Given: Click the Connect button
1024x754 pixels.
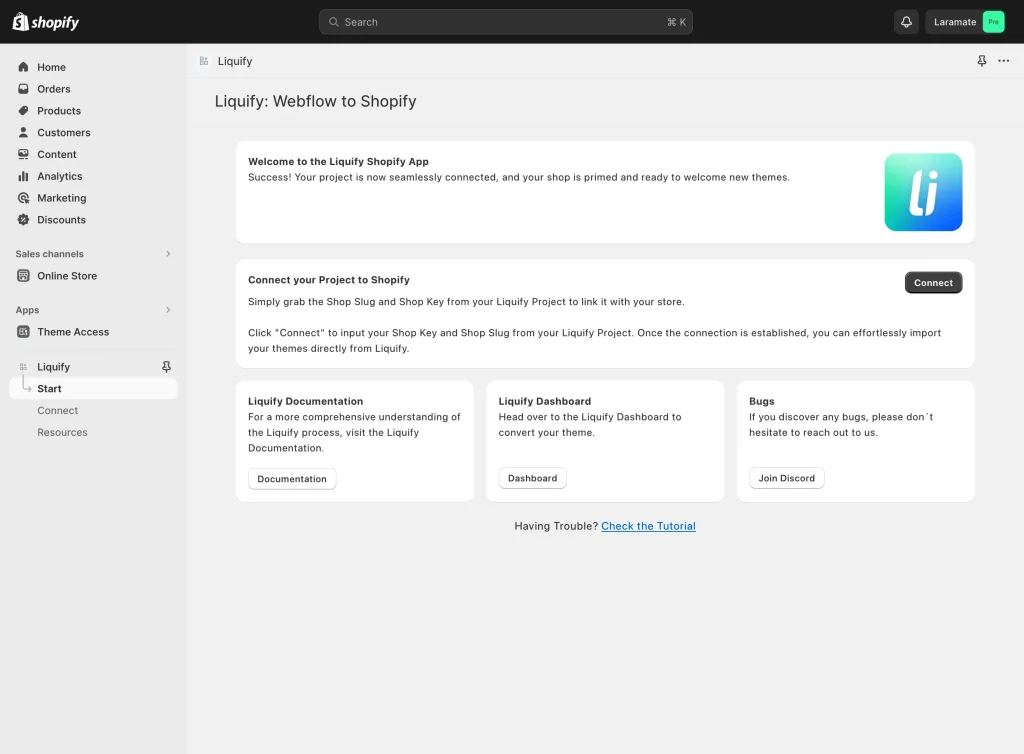Looking at the screenshot, I should point(933,283).
